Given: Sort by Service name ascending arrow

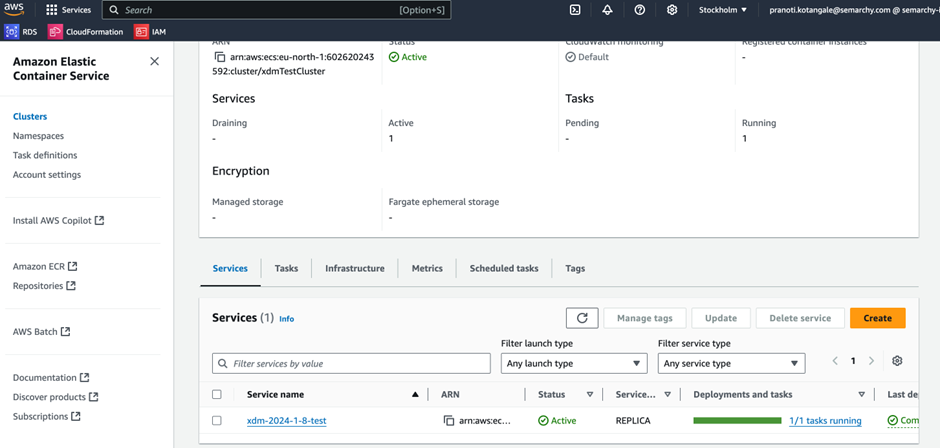Looking at the screenshot, I should coord(415,395).
